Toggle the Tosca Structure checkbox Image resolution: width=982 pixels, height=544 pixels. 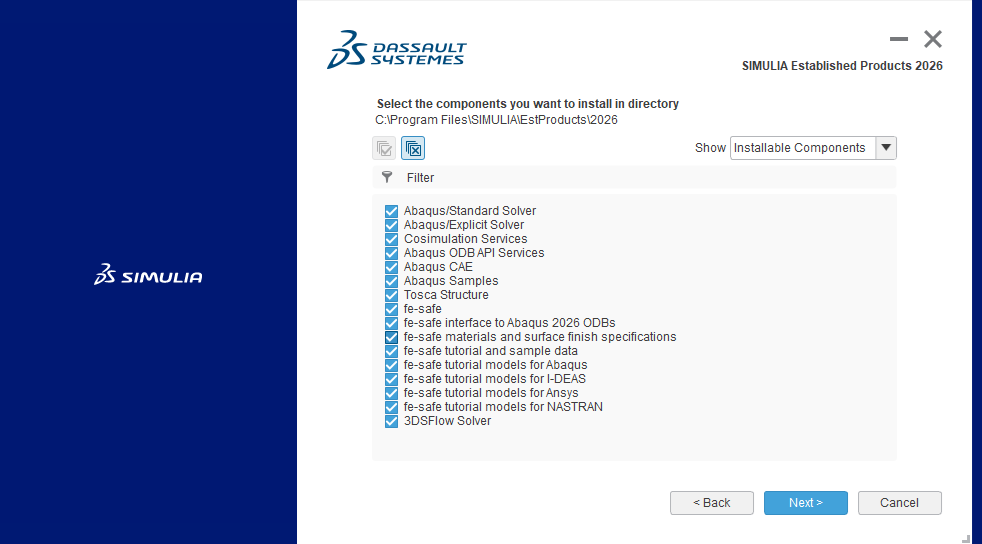point(392,295)
